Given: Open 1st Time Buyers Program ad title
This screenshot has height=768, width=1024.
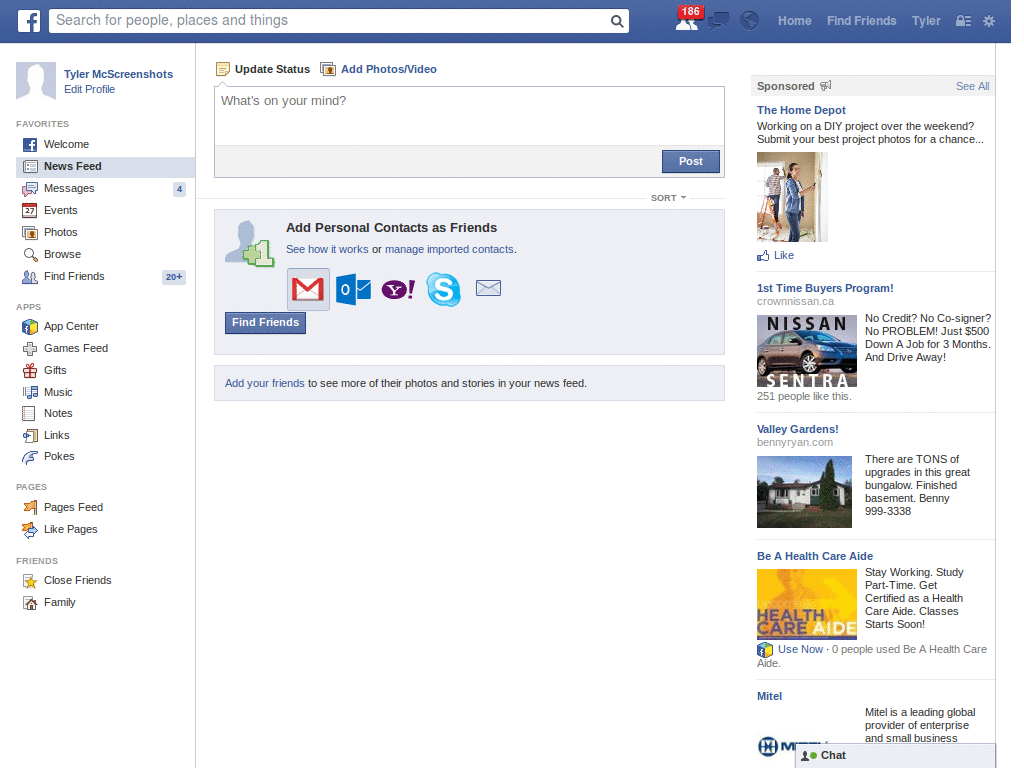Looking at the screenshot, I should pyautogui.click(x=825, y=288).
